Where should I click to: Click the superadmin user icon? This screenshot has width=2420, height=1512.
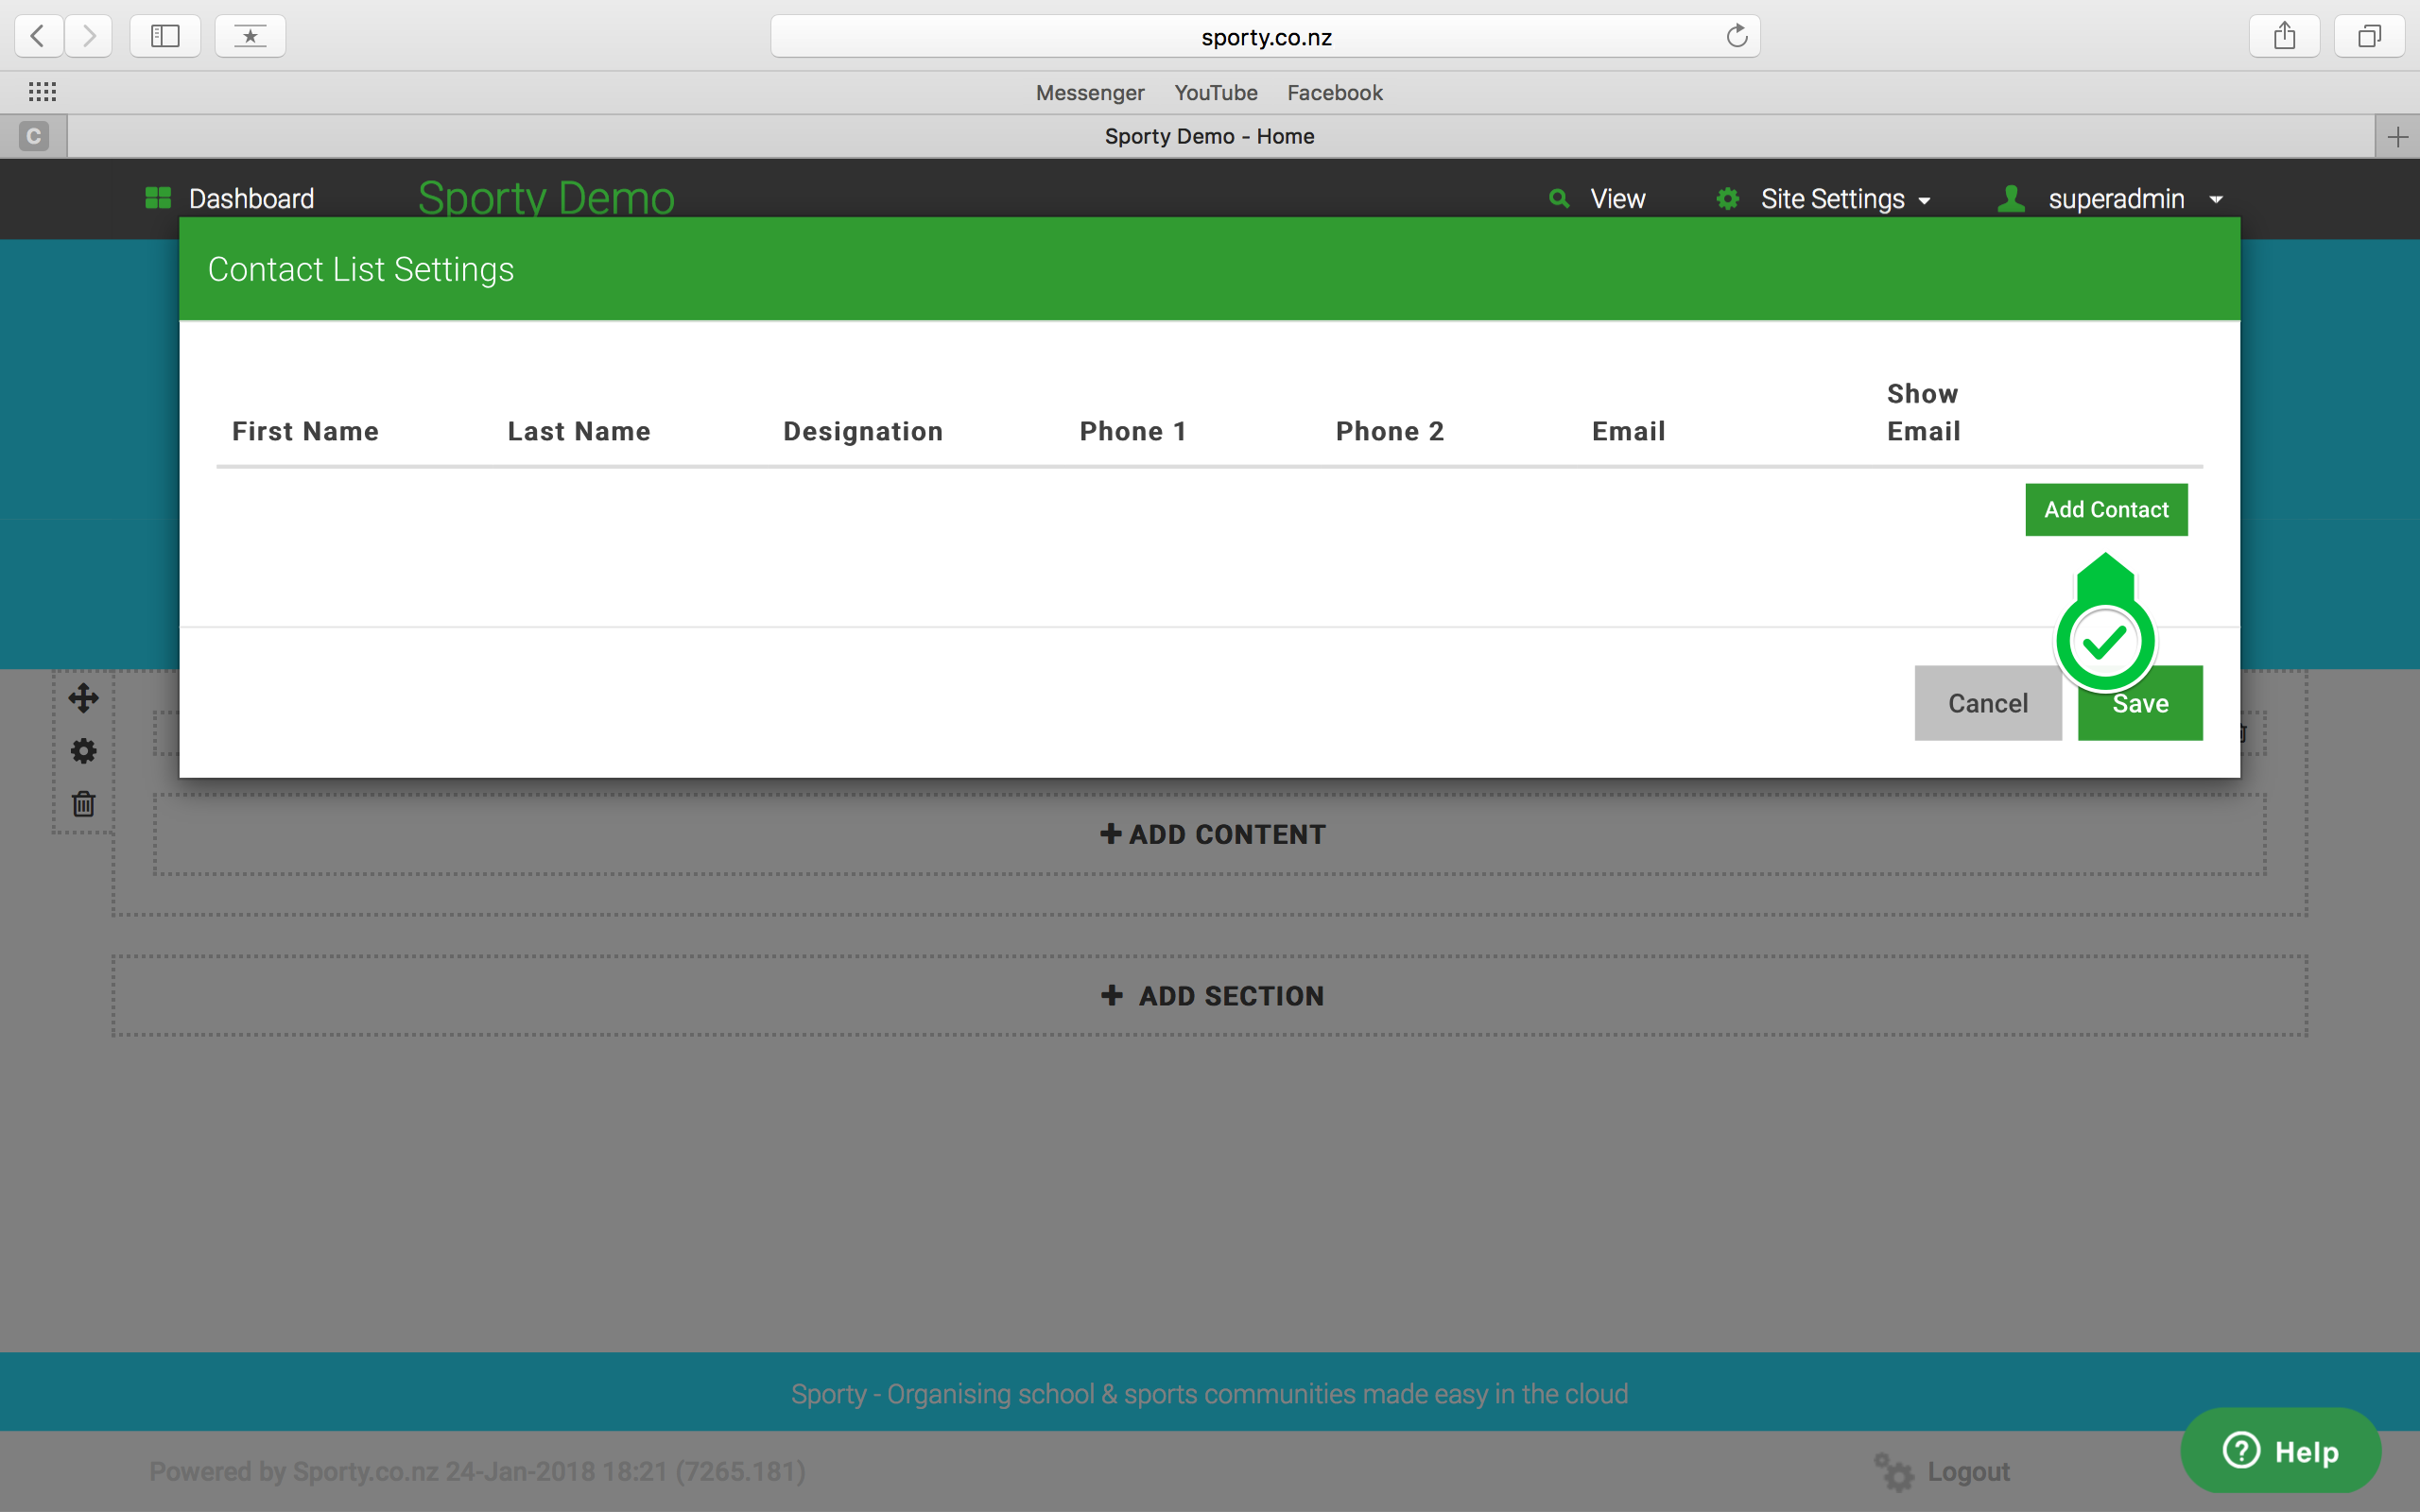point(2011,198)
